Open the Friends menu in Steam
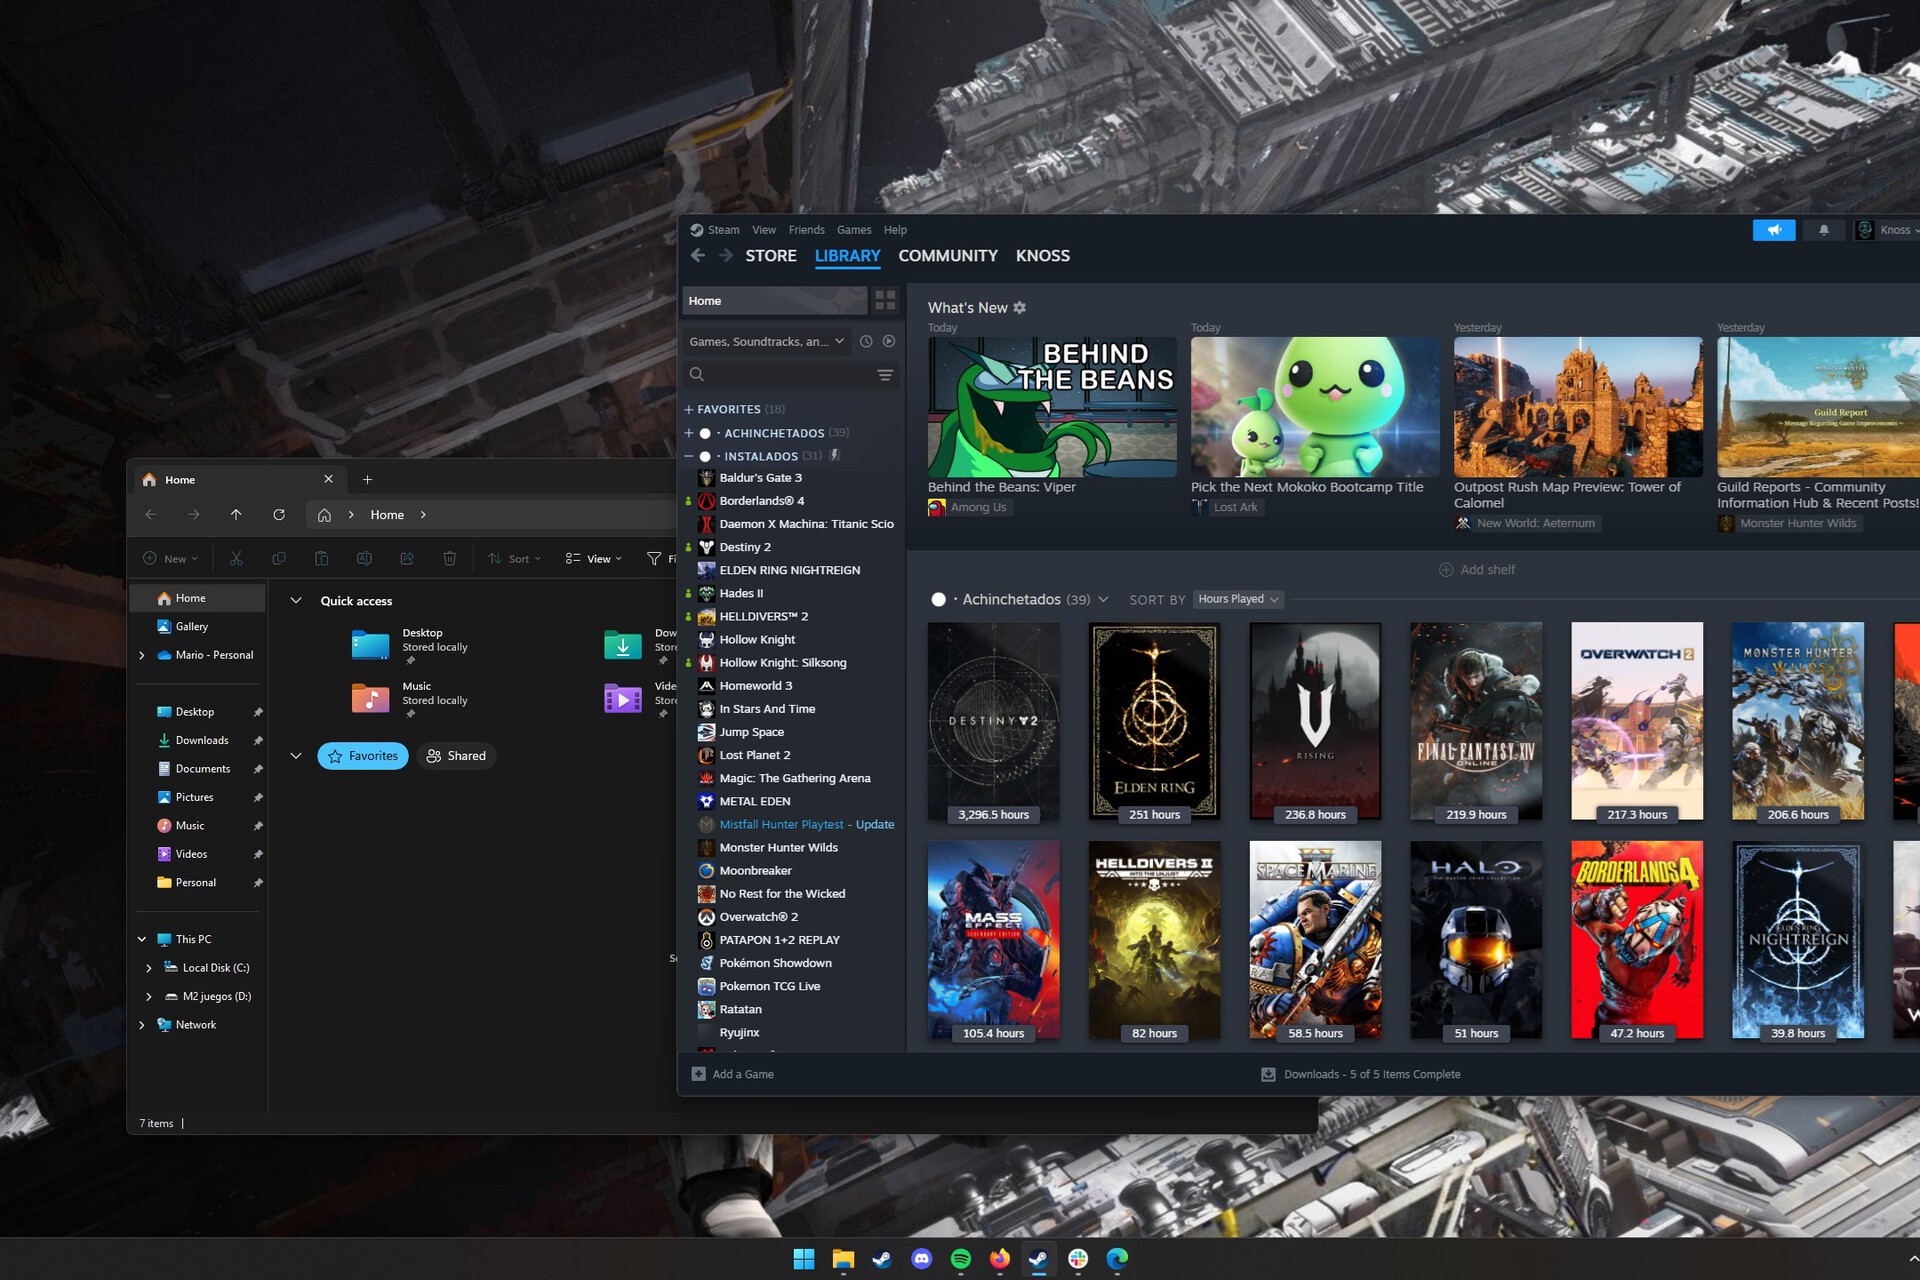The height and width of the screenshot is (1280, 1920). pyautogui.click(x=806, y=230)
